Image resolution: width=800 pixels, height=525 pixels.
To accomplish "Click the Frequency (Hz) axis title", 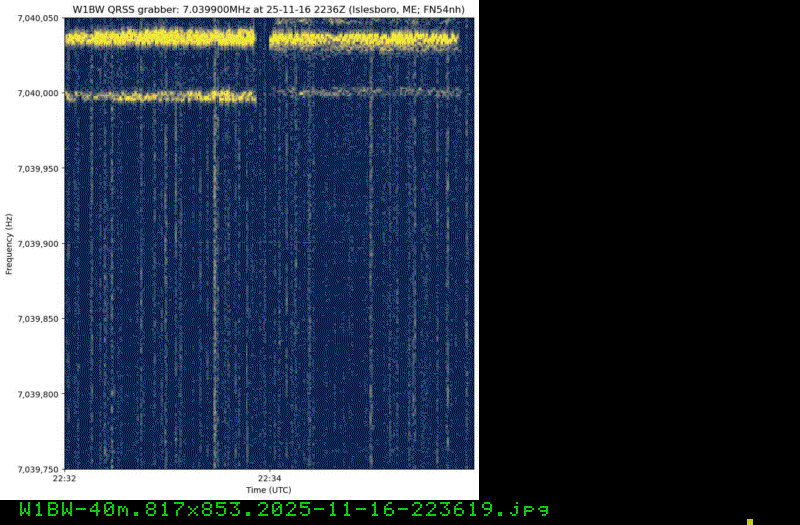I will tap(9, 243).
